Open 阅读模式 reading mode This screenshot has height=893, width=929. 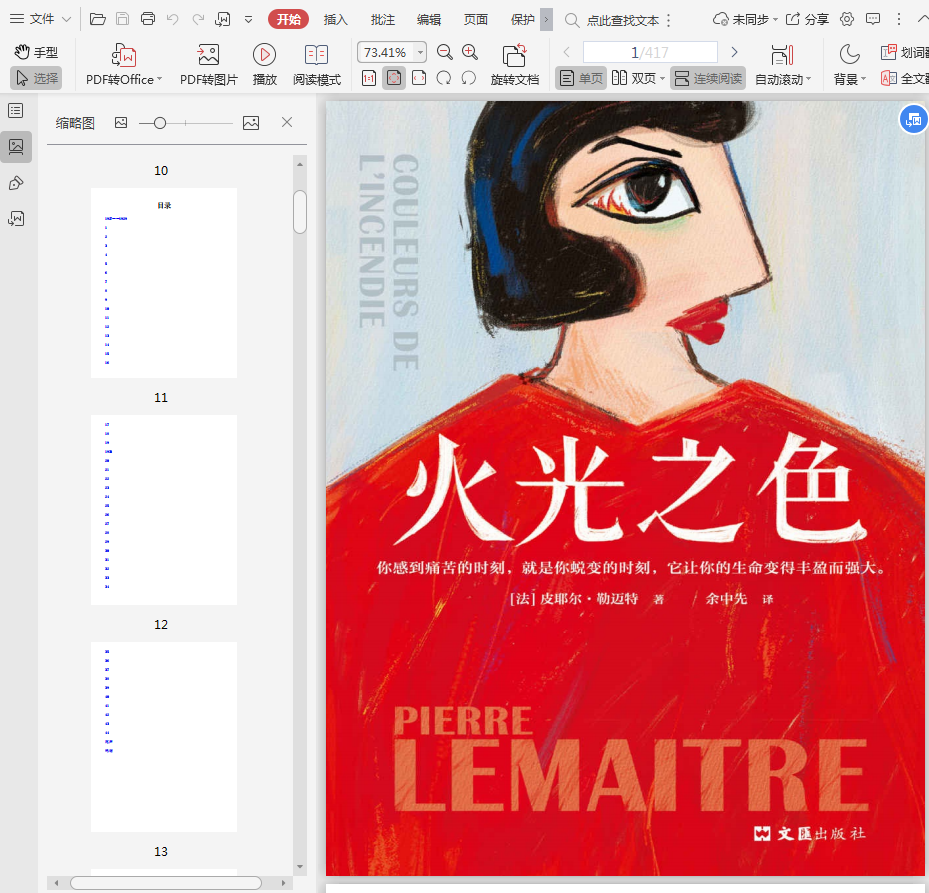coord(316,56)
